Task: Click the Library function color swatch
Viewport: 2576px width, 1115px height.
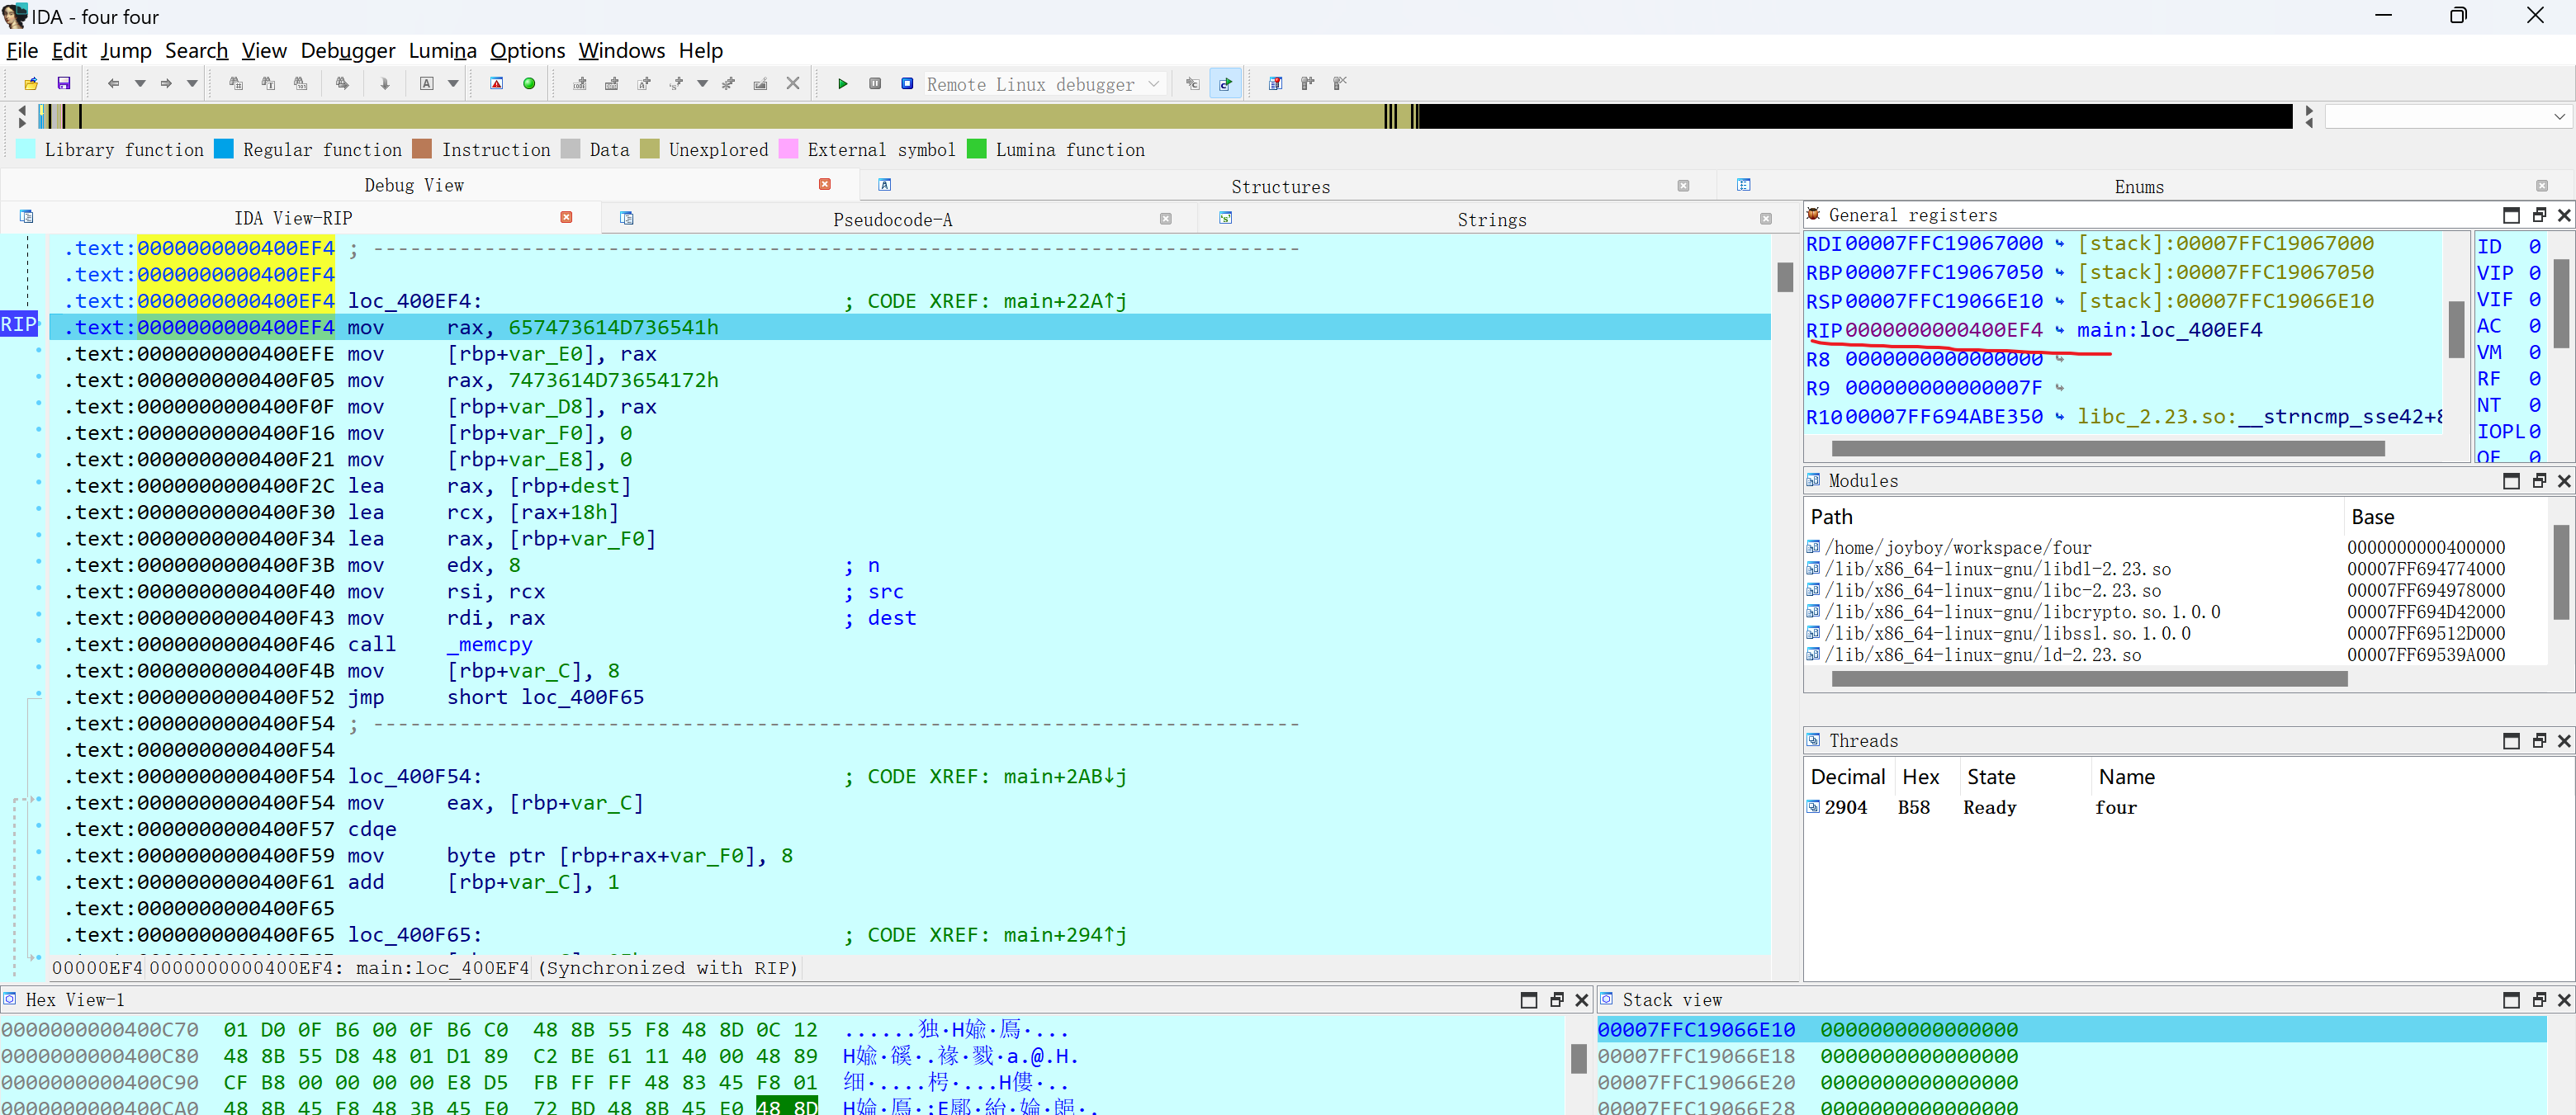Action: [x=26, y=149]
